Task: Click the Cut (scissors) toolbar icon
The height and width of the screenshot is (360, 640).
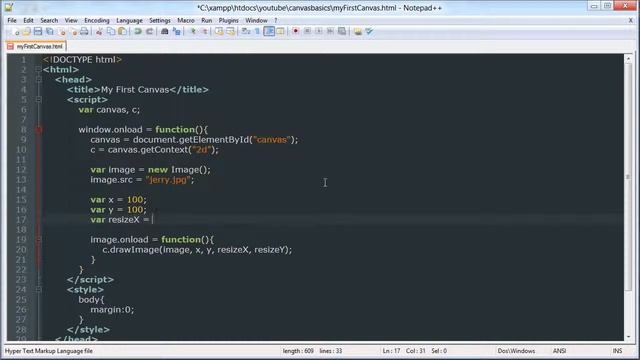Action: coord(99,31)
